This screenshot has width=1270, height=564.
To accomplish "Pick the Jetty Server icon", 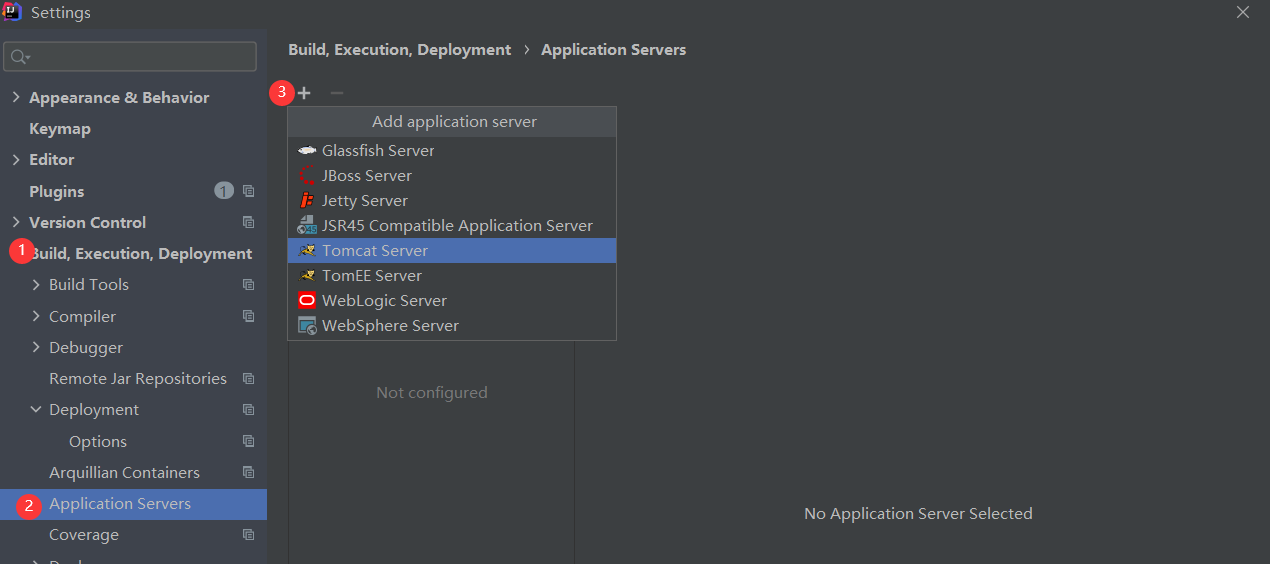I will click(x=307, y=201).
